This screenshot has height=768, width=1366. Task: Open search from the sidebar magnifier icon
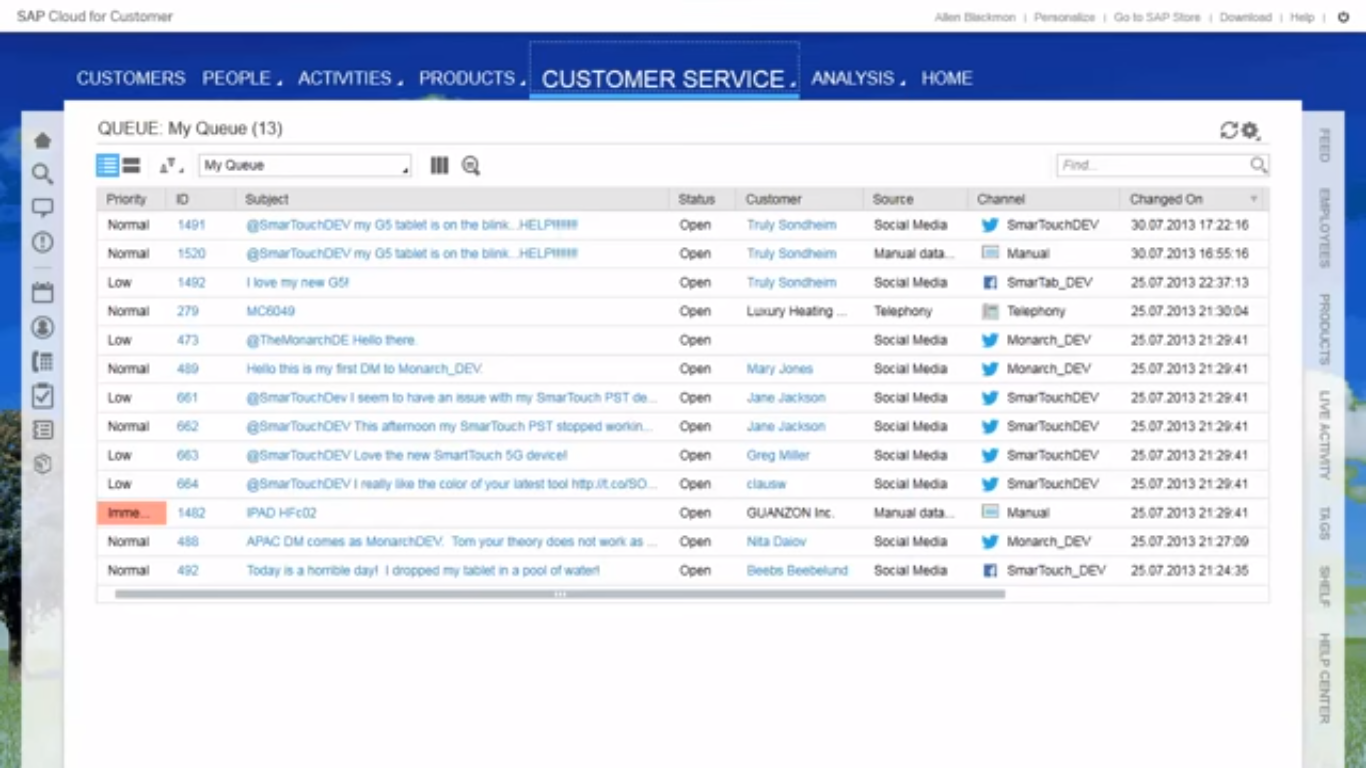42,174
